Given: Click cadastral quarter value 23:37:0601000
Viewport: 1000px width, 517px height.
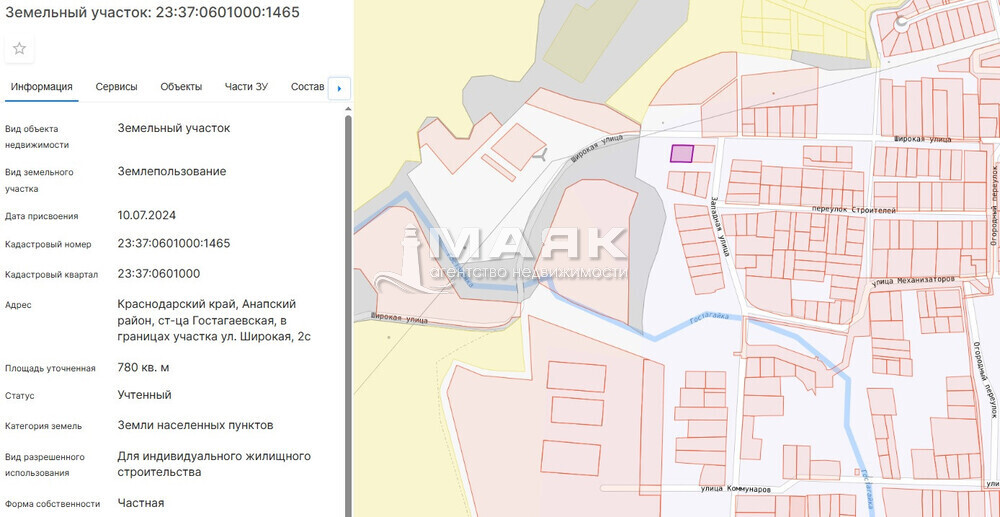Looking at the screenshot, I should coord(159,273).
